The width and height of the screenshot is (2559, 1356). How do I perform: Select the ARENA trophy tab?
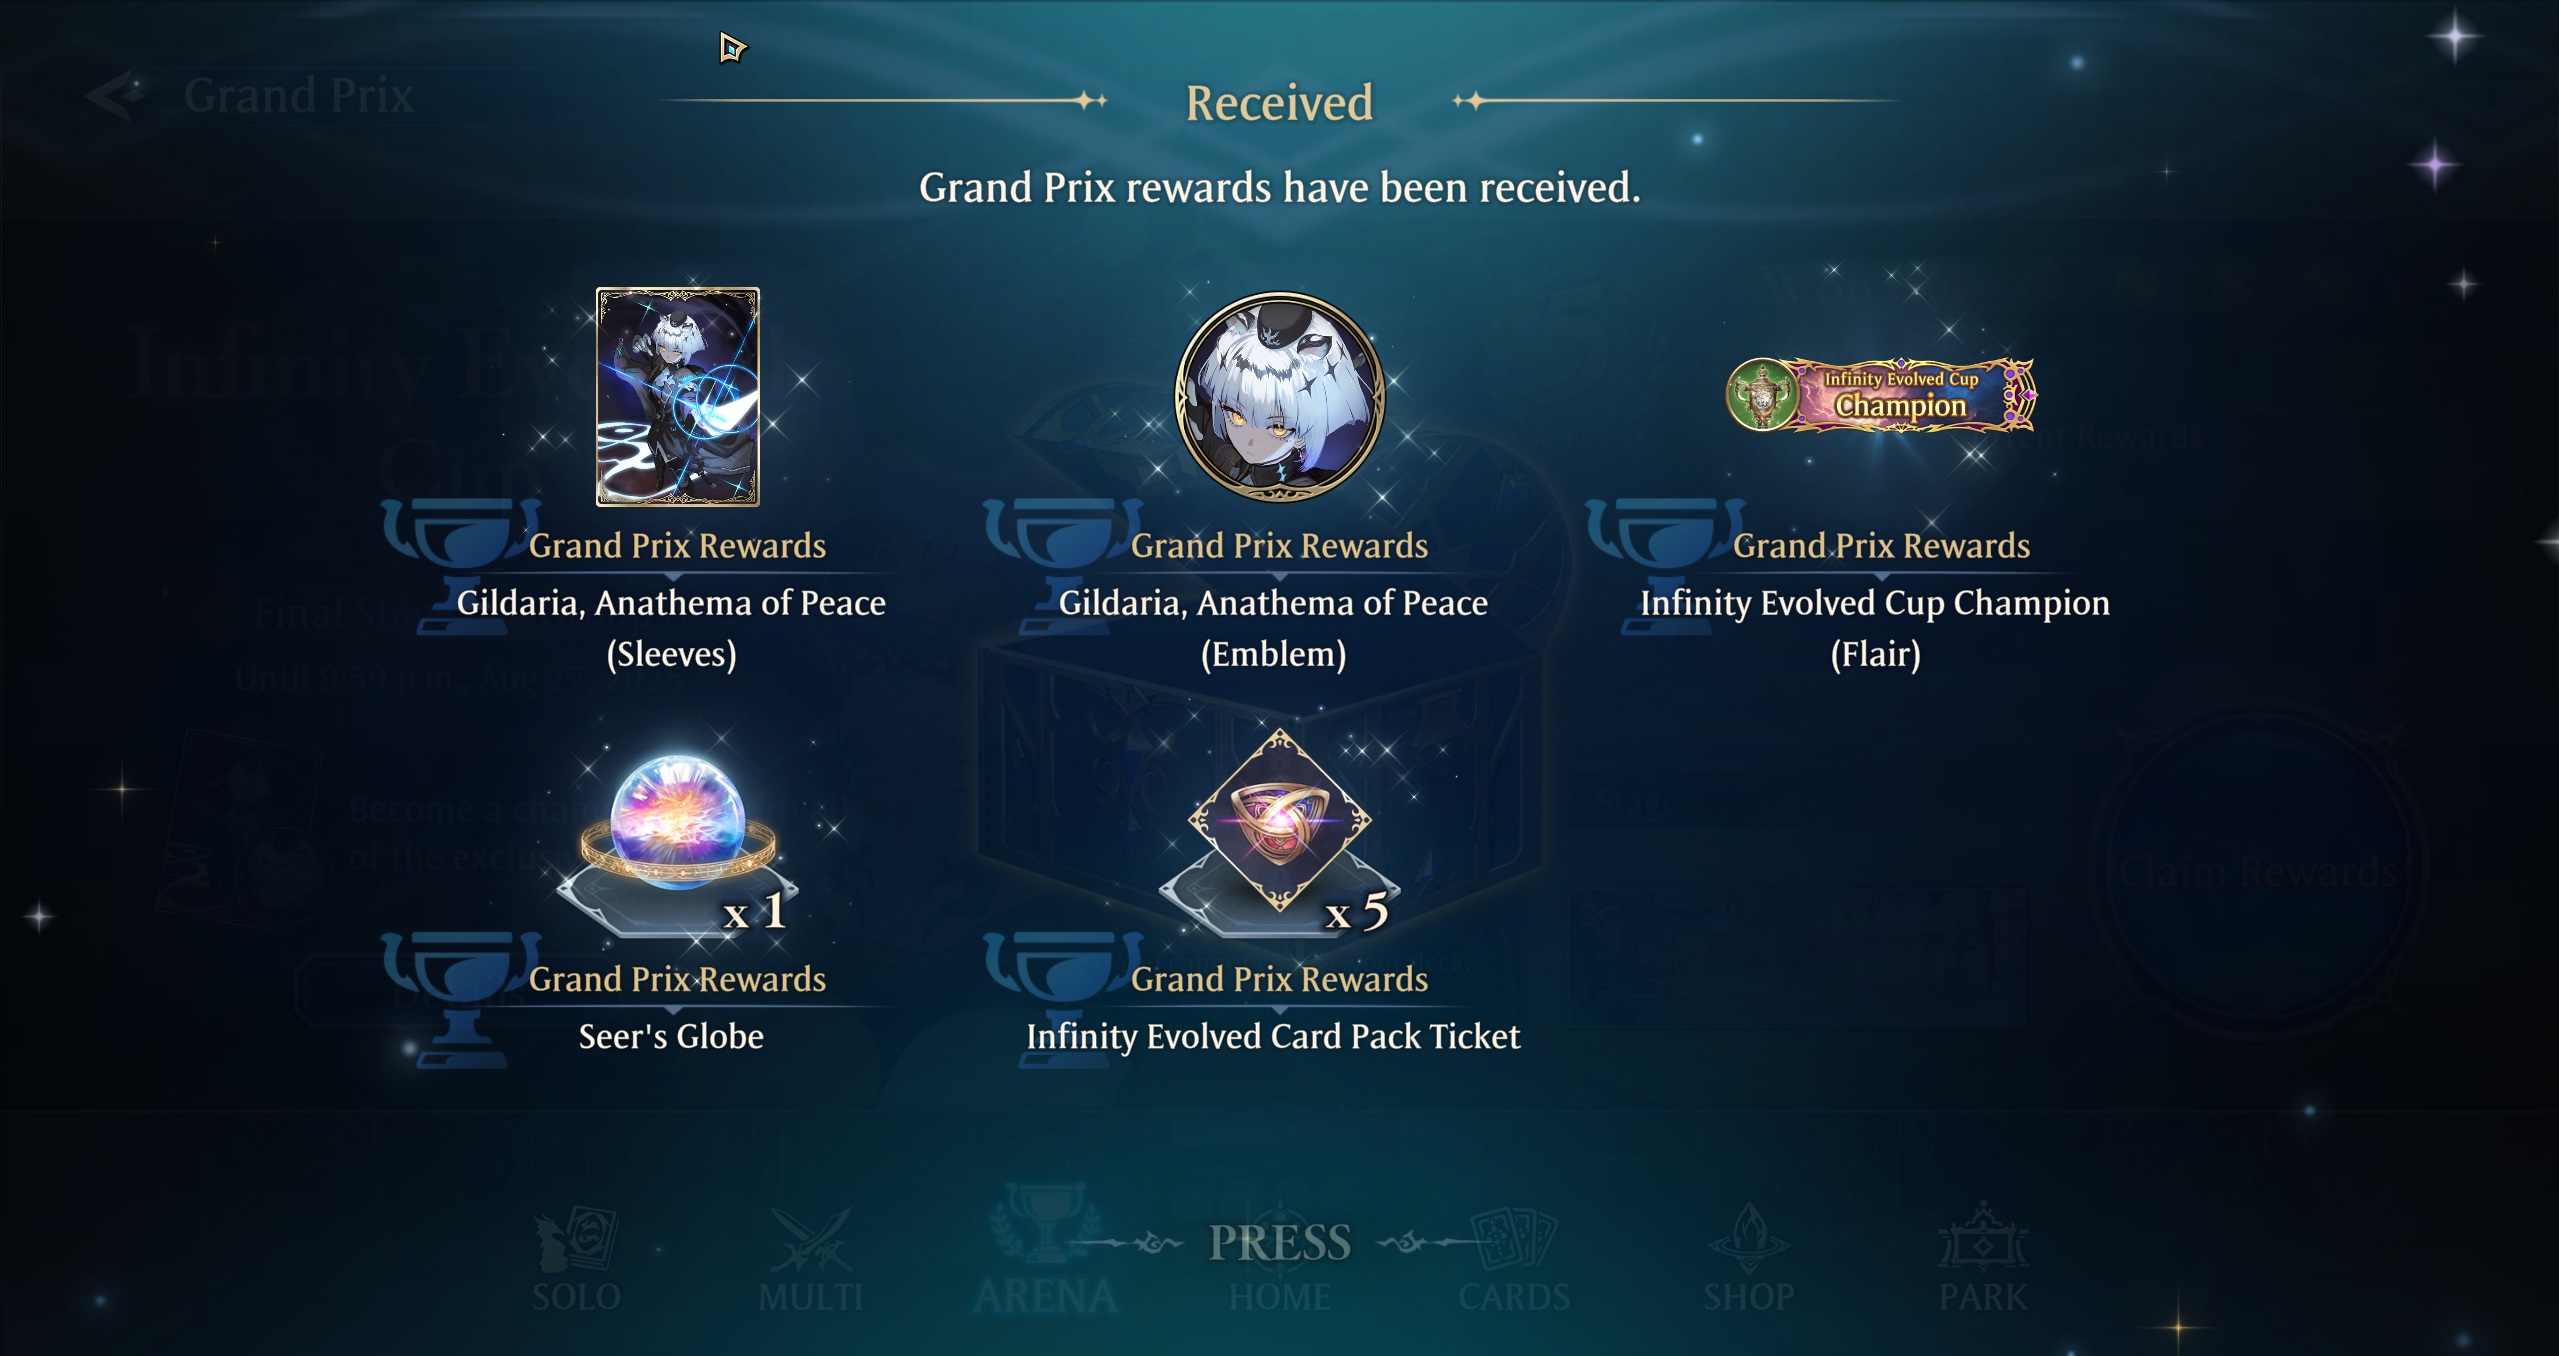click(1045, 1250)
